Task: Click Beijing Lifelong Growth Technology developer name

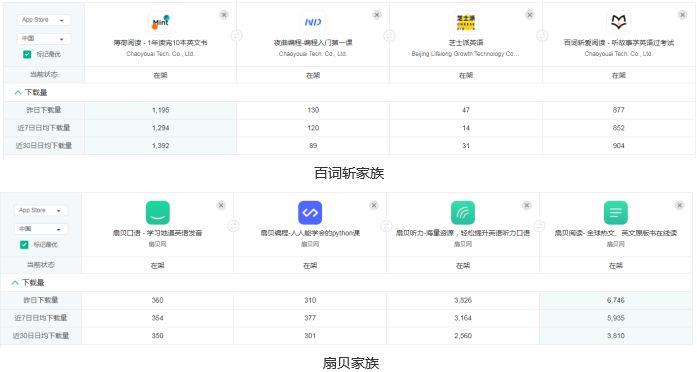Action: [x=465, y=54]
